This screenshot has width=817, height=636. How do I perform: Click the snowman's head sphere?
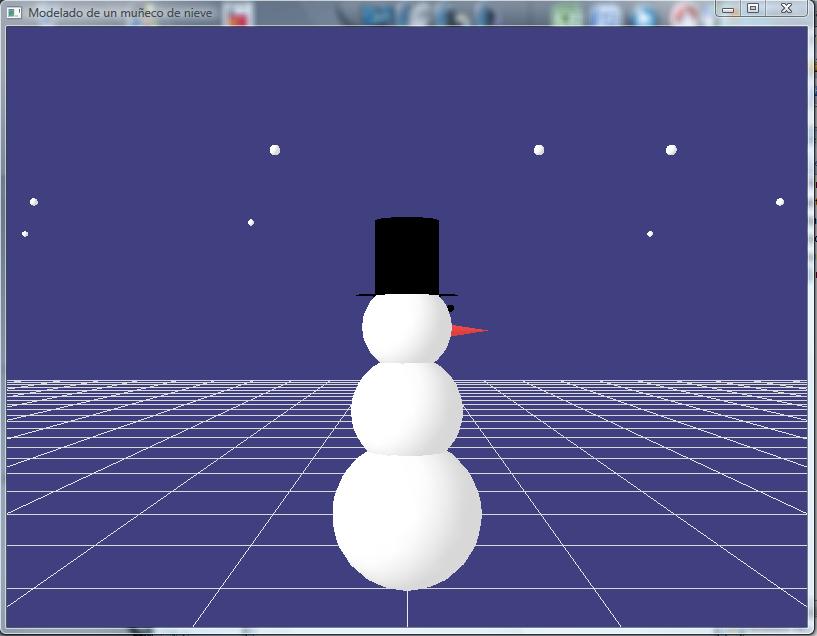point(406,328)
